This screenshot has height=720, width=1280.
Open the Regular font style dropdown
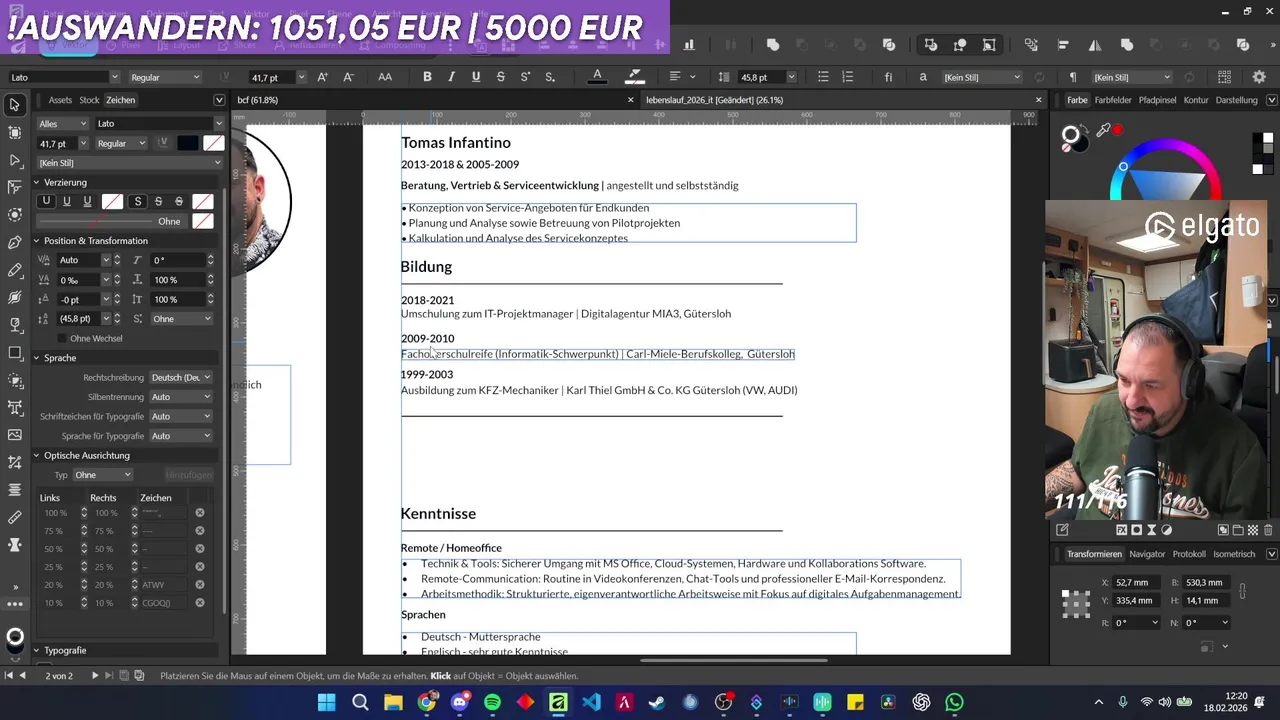point(120,143)
